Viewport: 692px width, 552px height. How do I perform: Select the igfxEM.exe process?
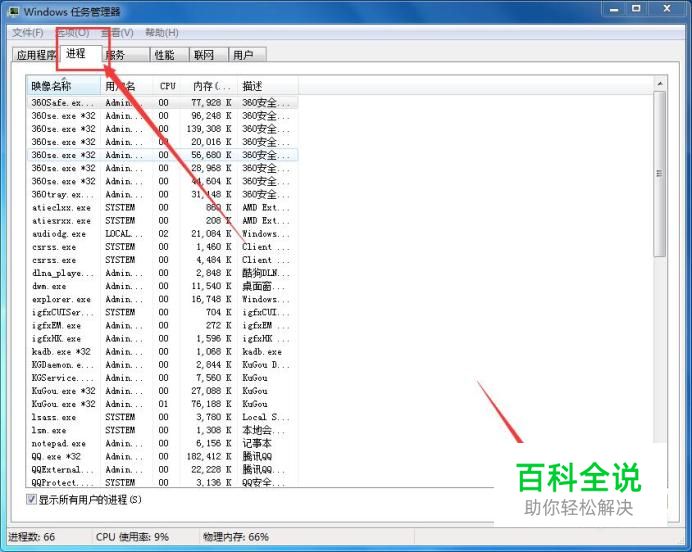[162, 325]
